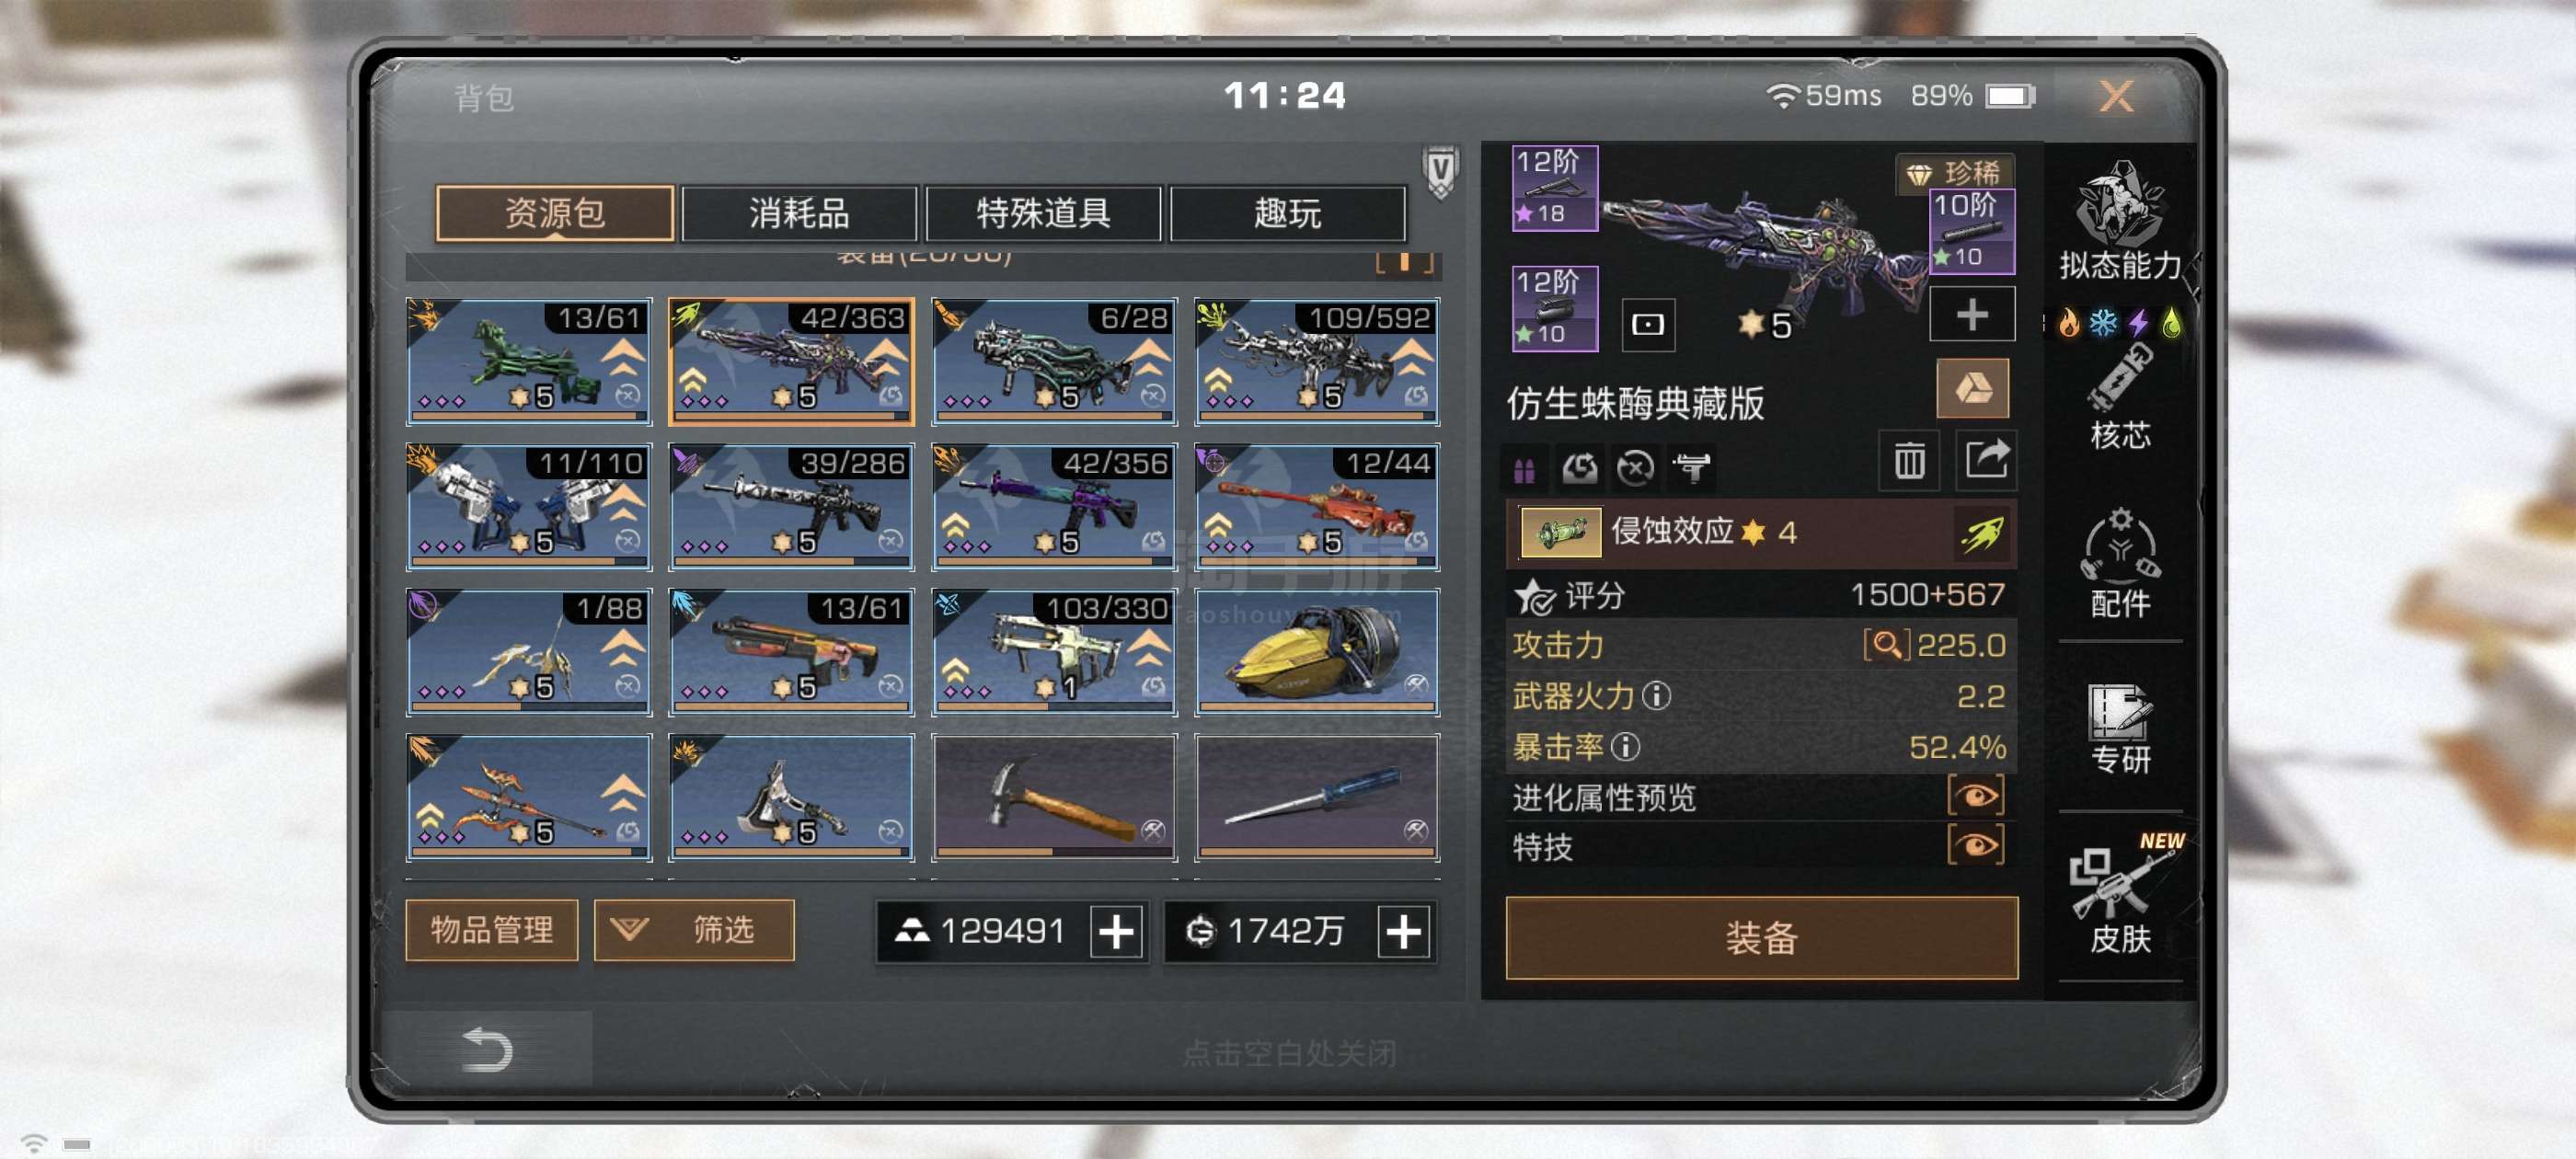Click the share arrow icon

point(1986,461)
